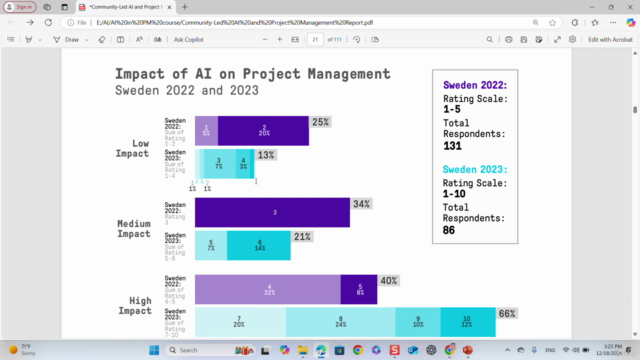This screenshot has width=640, height=360.
Task: Open the weather widget showing Sunny
Action: click(x=23, y=350)
